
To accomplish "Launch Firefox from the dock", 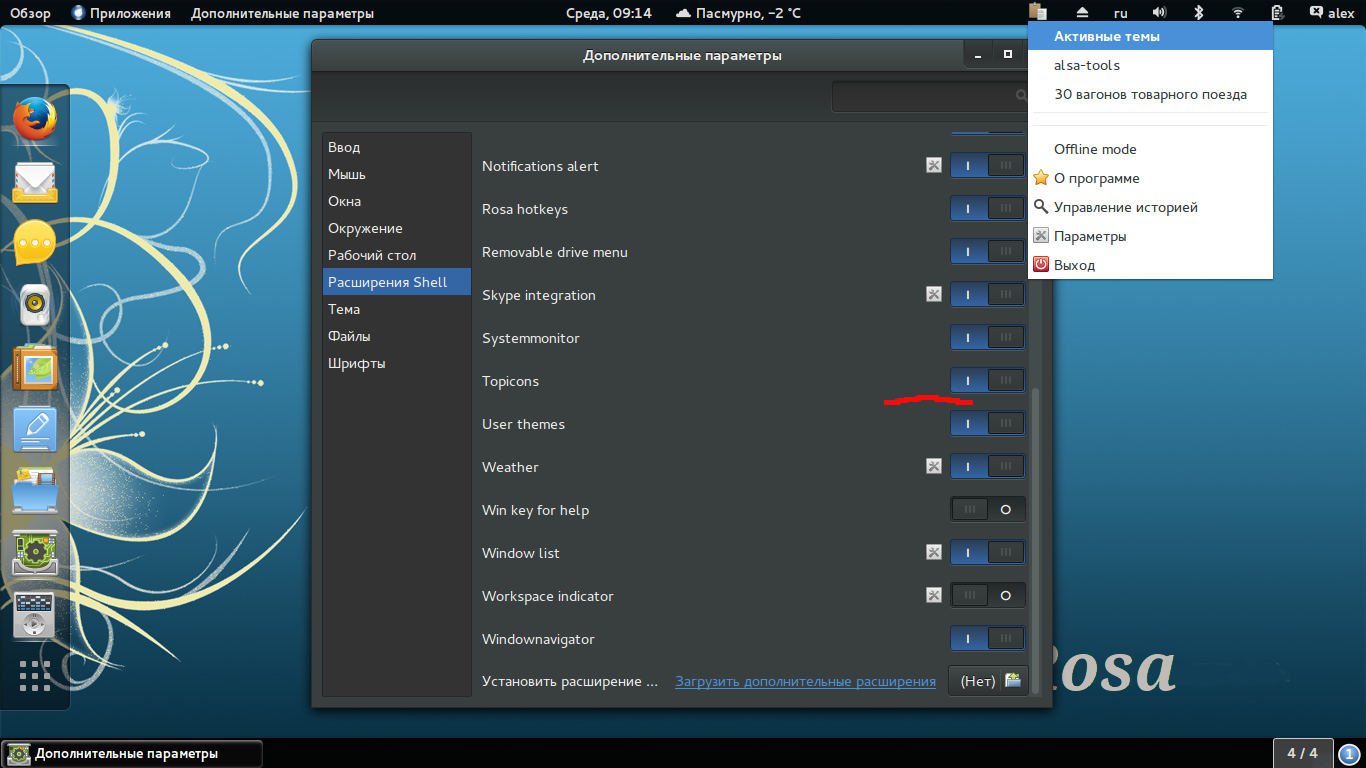I will pyautogui.click(x=35, y=119).
